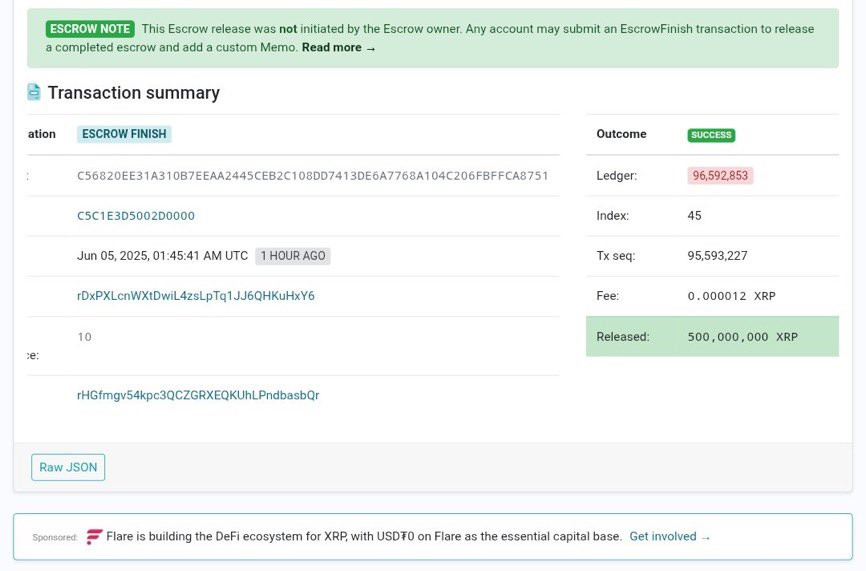Screen dimensions: 866x571
Task: Open ledger 96,592,853
Action: tap(720, 176)
